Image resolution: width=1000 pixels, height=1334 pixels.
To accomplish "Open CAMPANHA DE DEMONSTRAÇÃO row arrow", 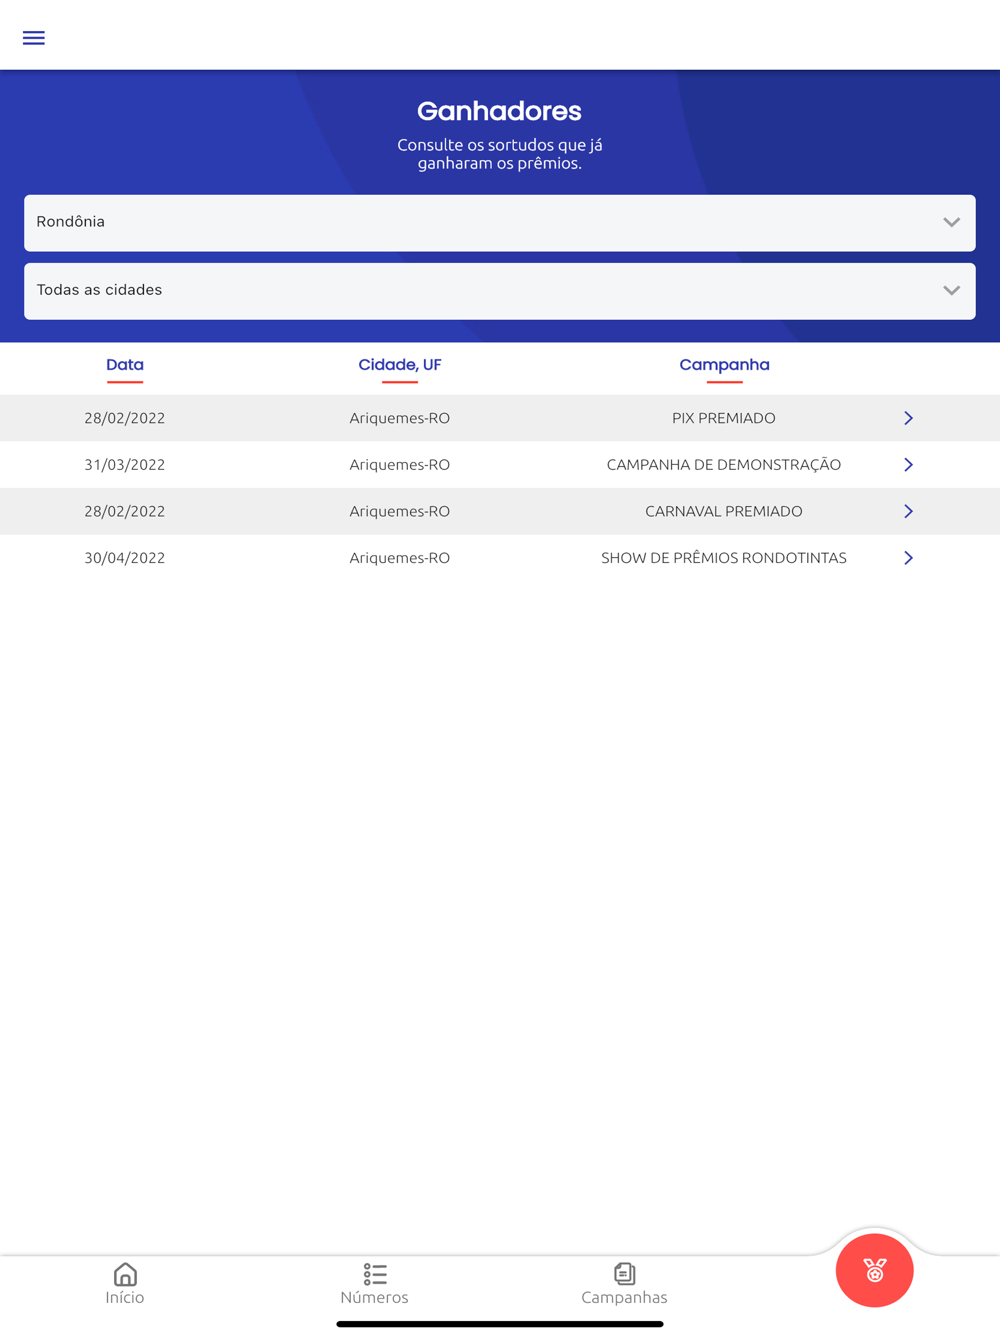I will coord(908,465).
